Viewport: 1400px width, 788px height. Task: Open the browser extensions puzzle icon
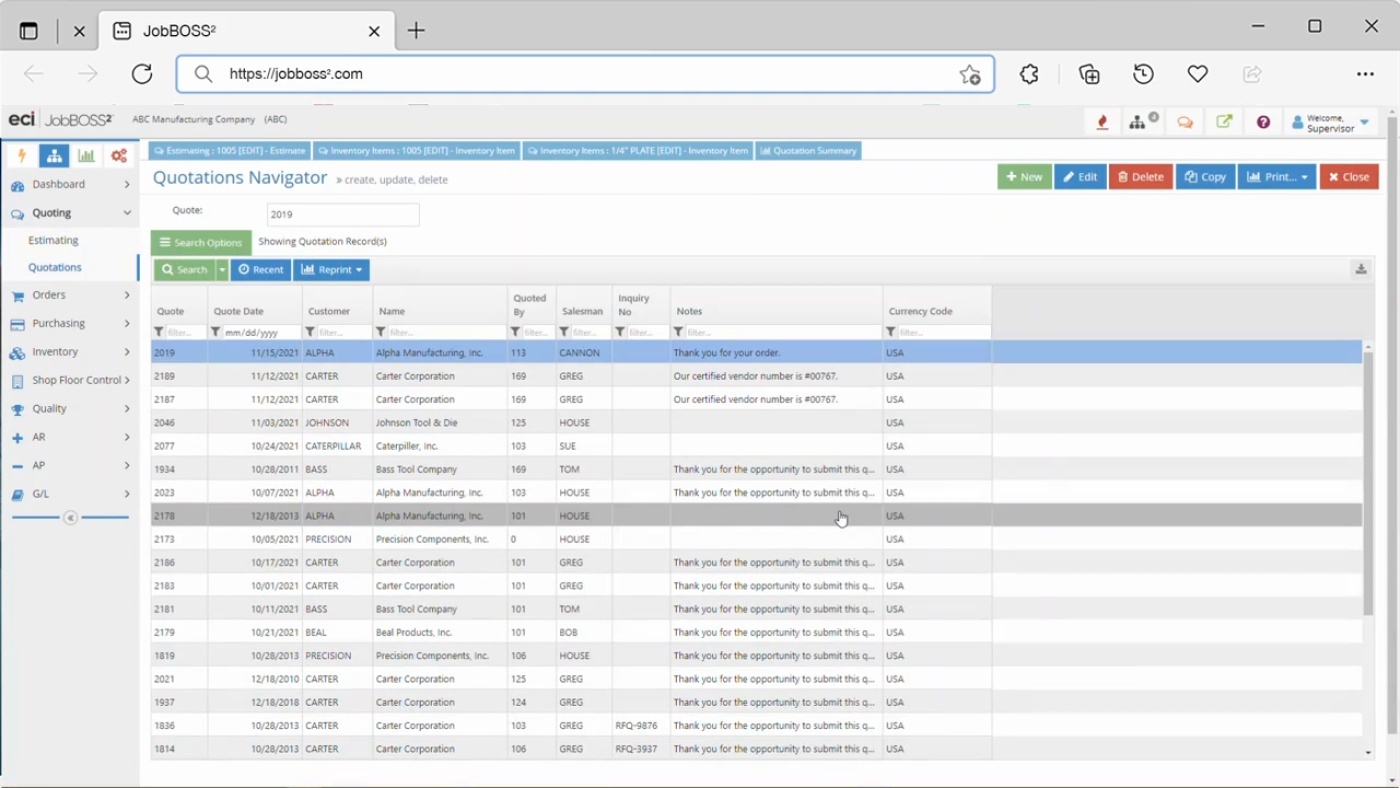[1029, 74]
